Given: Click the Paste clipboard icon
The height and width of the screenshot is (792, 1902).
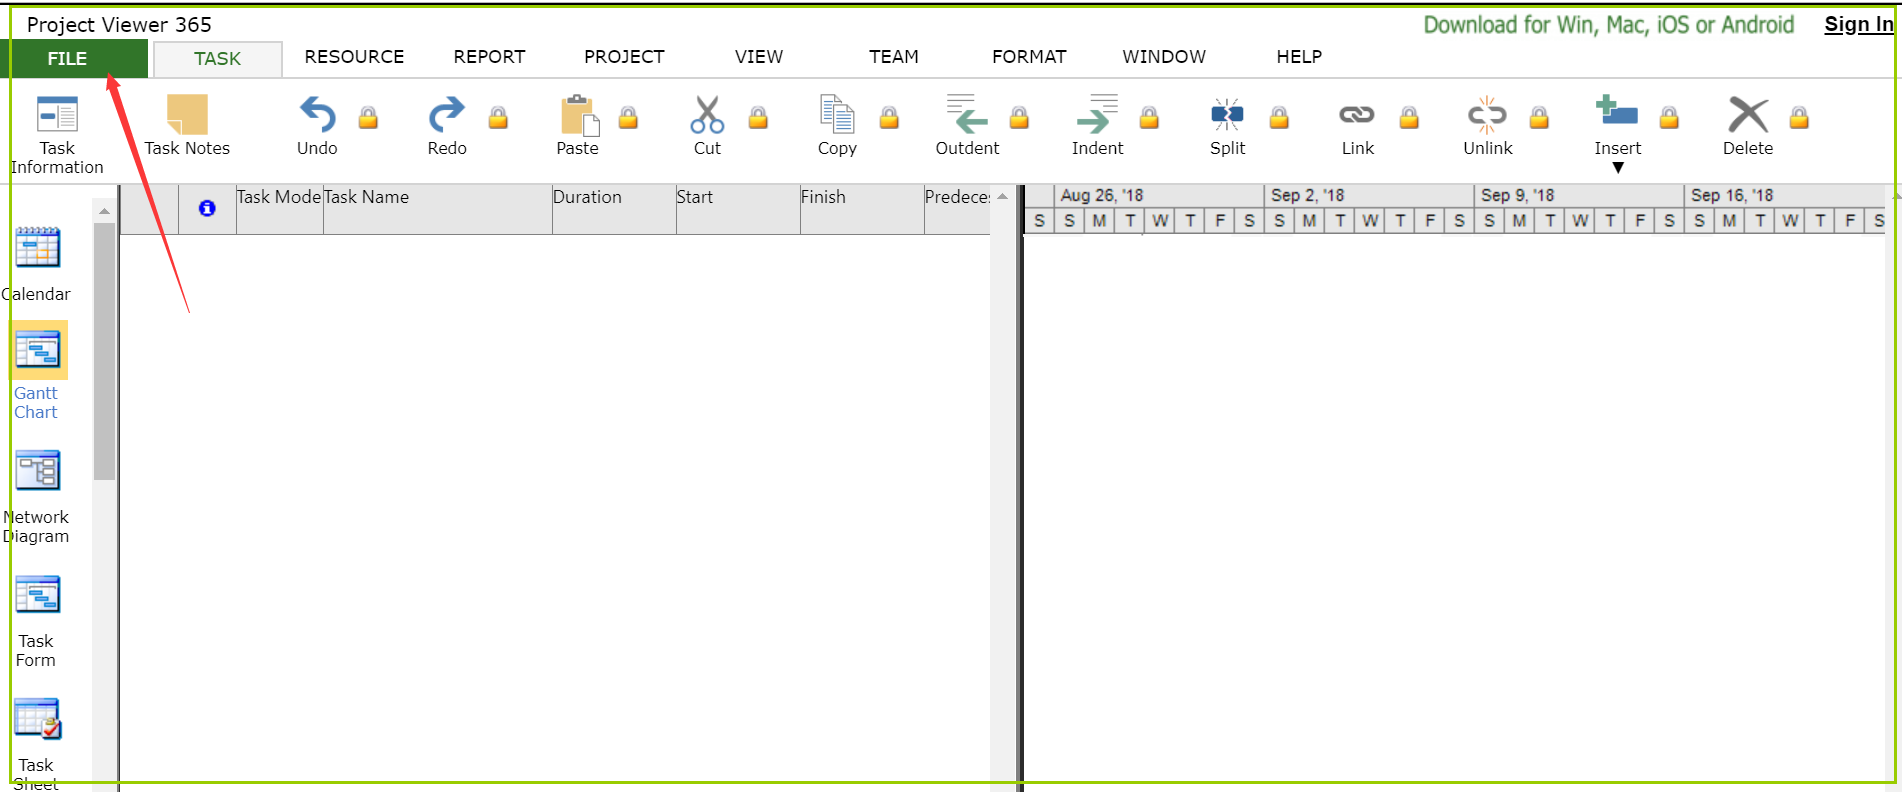Looking at the screenshot, I should coord(579,114).
